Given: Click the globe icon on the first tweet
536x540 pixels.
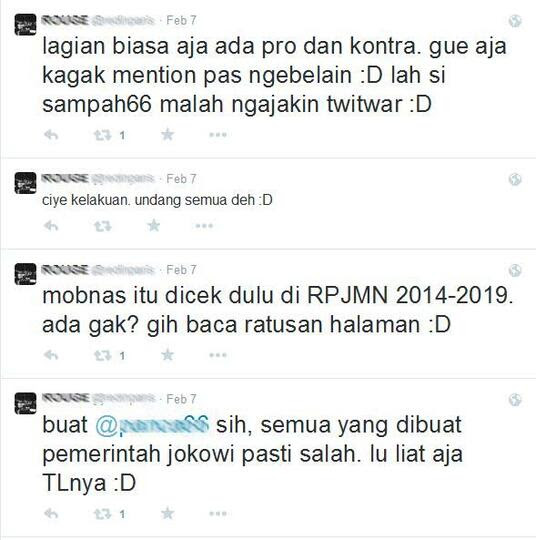Looking at the screenshot, I should [x=515, y=21].
